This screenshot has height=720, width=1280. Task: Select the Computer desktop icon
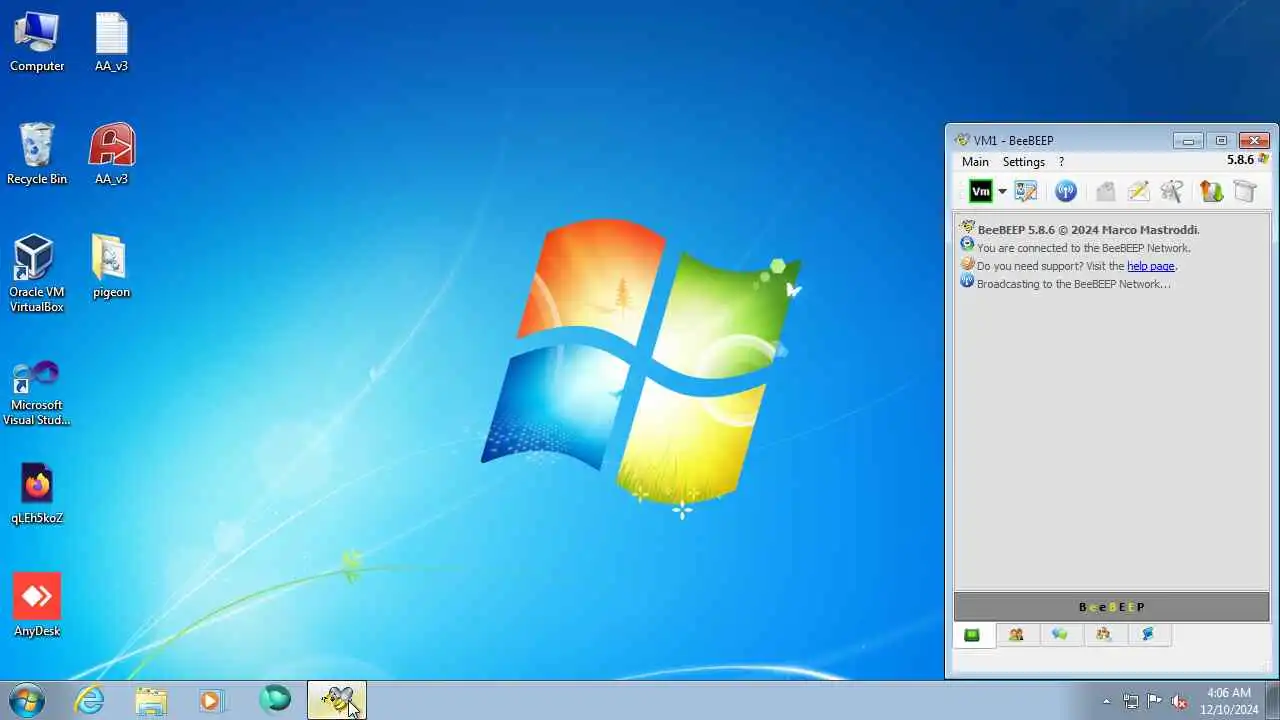[x=37, y=41]
